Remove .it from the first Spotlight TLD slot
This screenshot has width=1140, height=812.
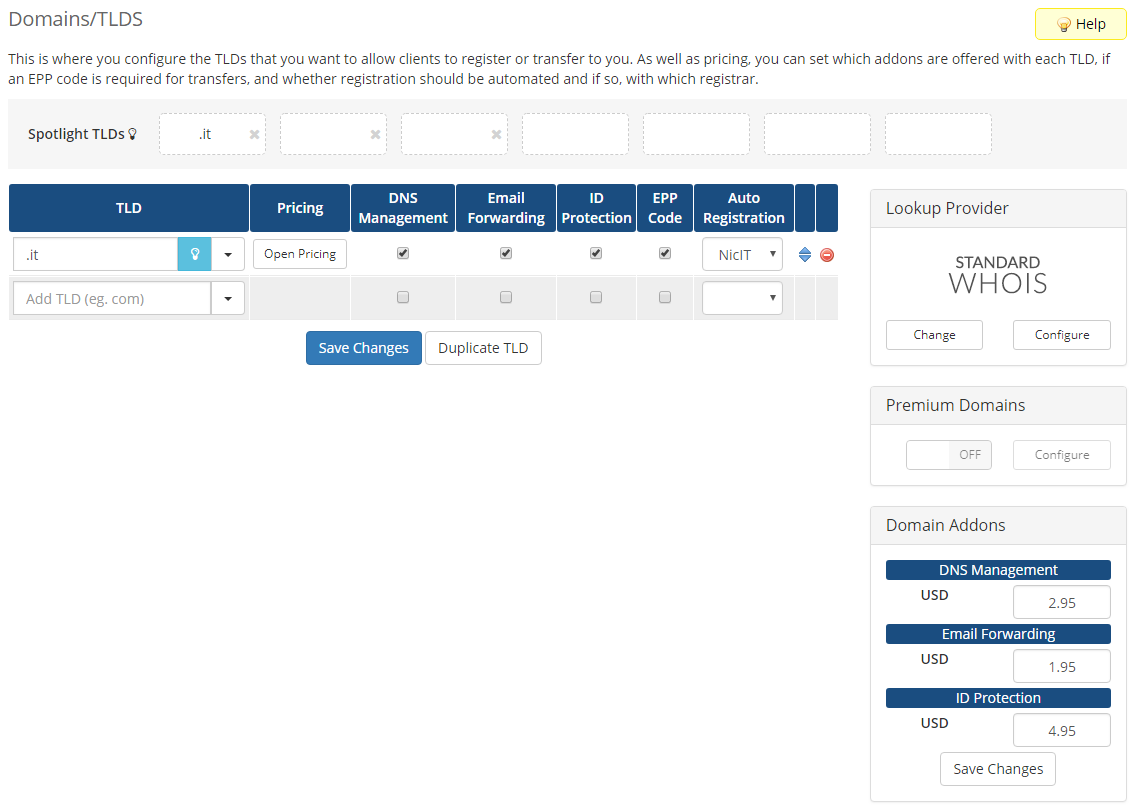click(253, 133)
